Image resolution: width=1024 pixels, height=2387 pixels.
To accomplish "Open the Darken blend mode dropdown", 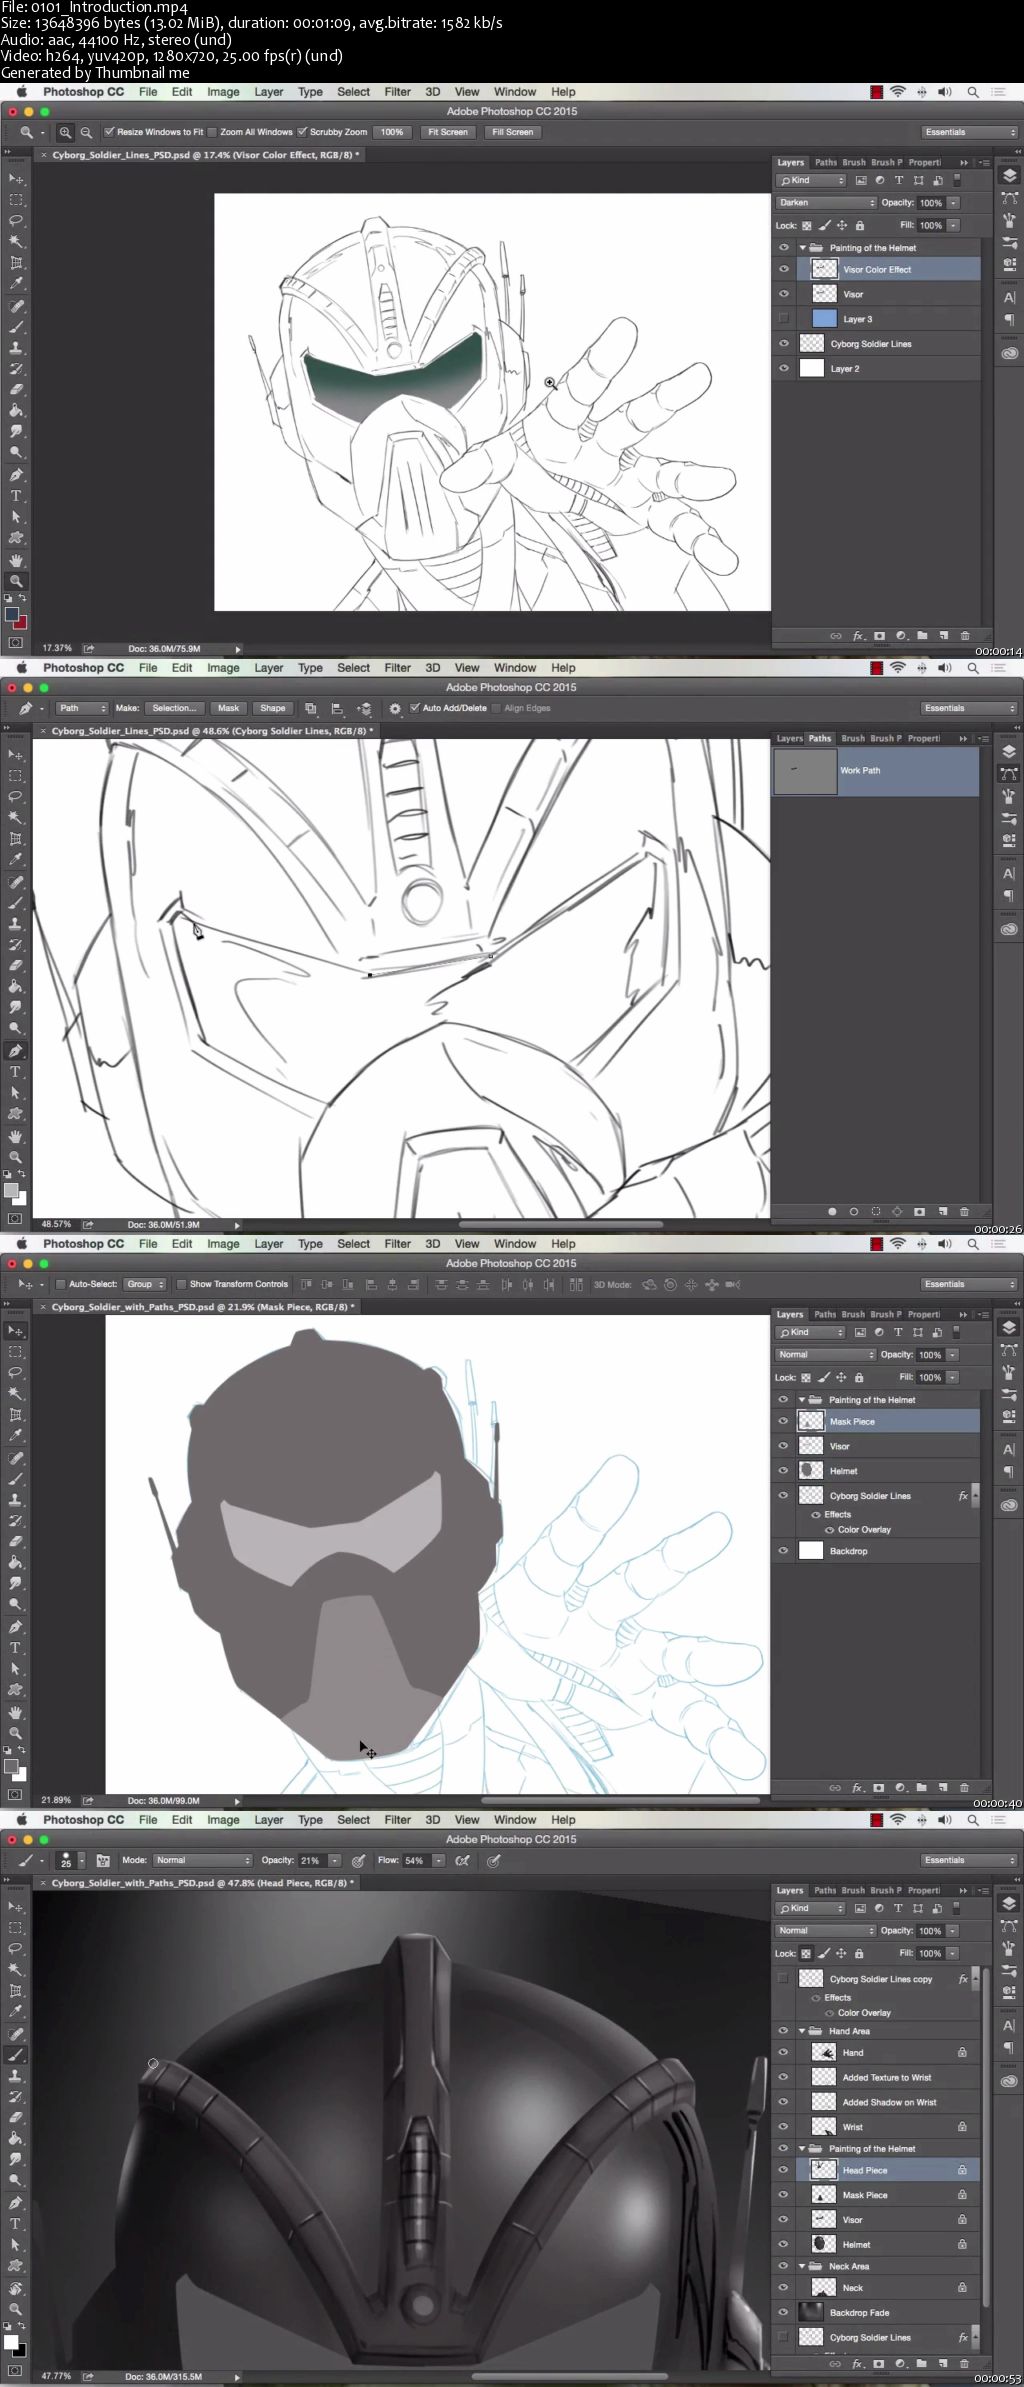I will point(826,202).
